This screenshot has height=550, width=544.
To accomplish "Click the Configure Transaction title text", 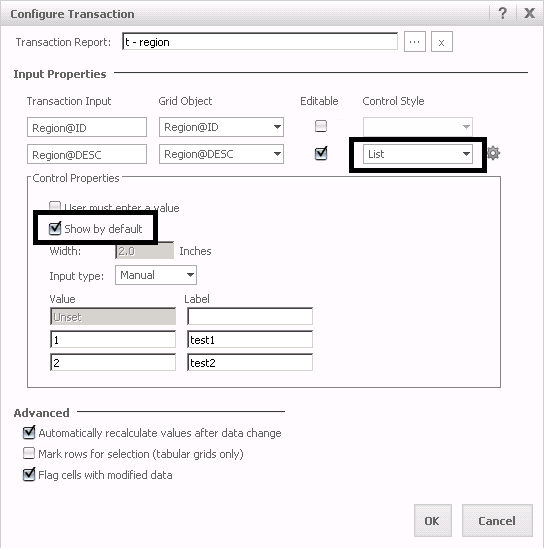I will (72, 14).
